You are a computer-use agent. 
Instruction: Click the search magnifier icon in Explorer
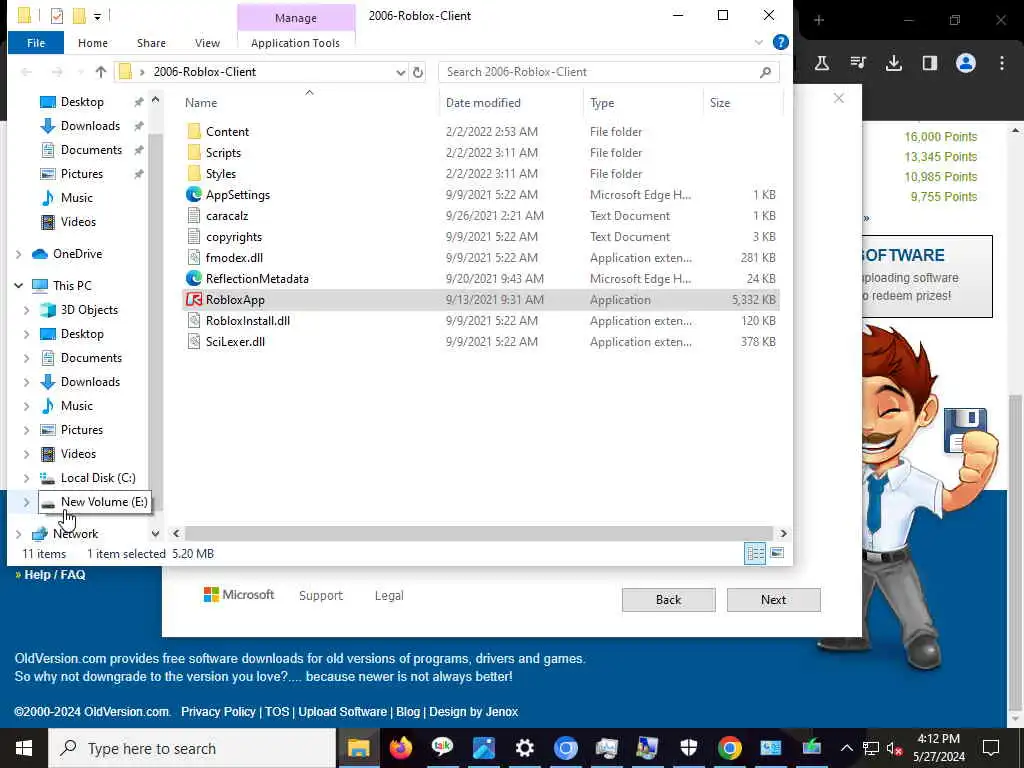765,72
